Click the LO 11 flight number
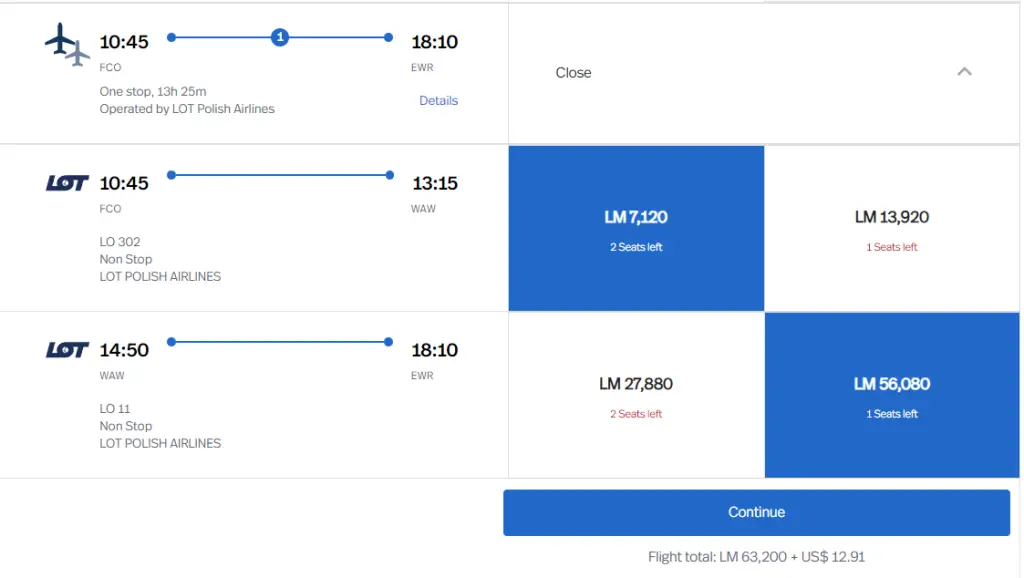The height and width of the screenshot is (578, 1024). click(x=115, y=409)
